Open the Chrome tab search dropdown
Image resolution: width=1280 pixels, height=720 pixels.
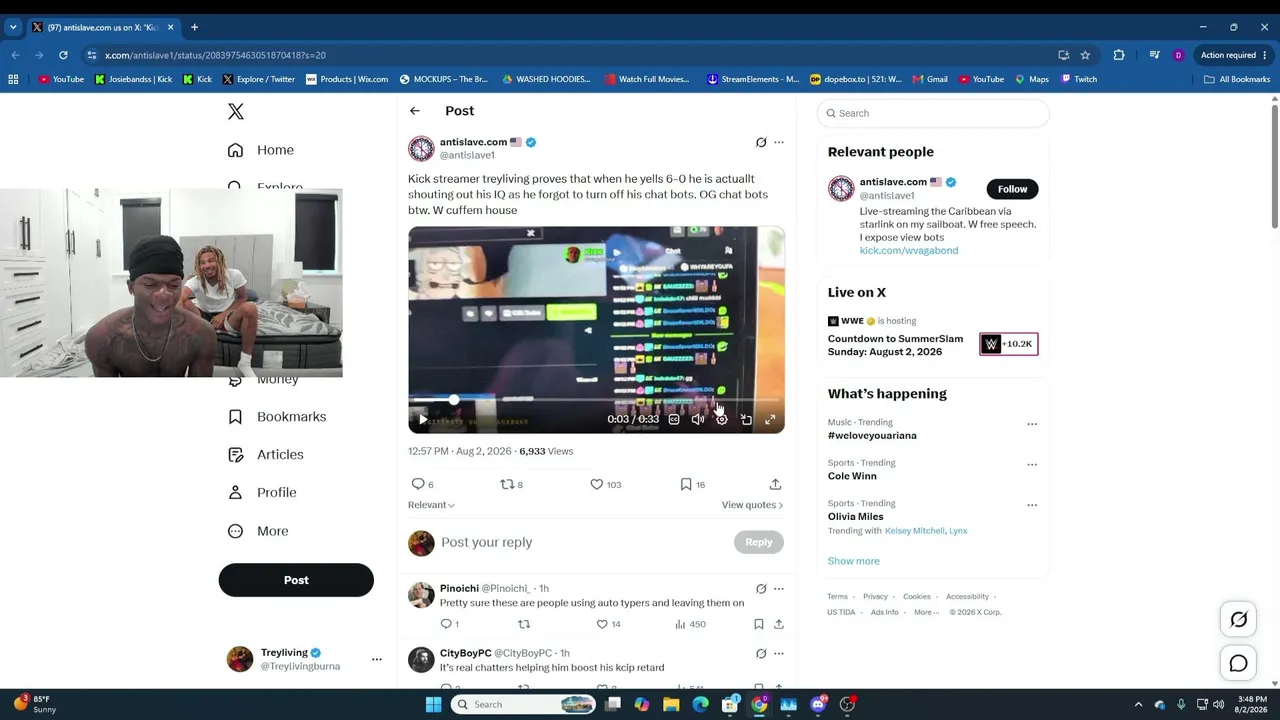tap(13, 27)
